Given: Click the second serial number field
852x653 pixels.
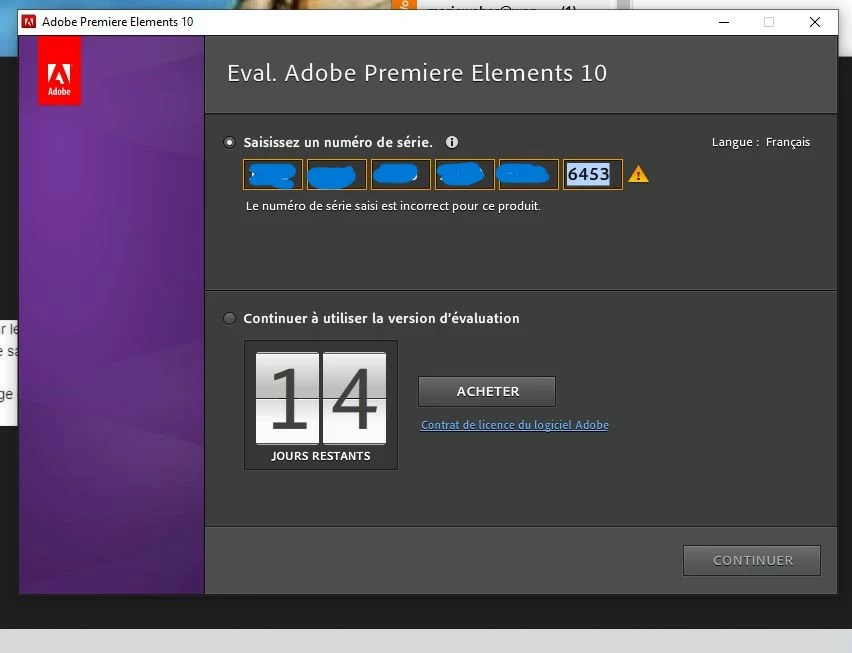Looking at the screenshot, I should point(337,174).
